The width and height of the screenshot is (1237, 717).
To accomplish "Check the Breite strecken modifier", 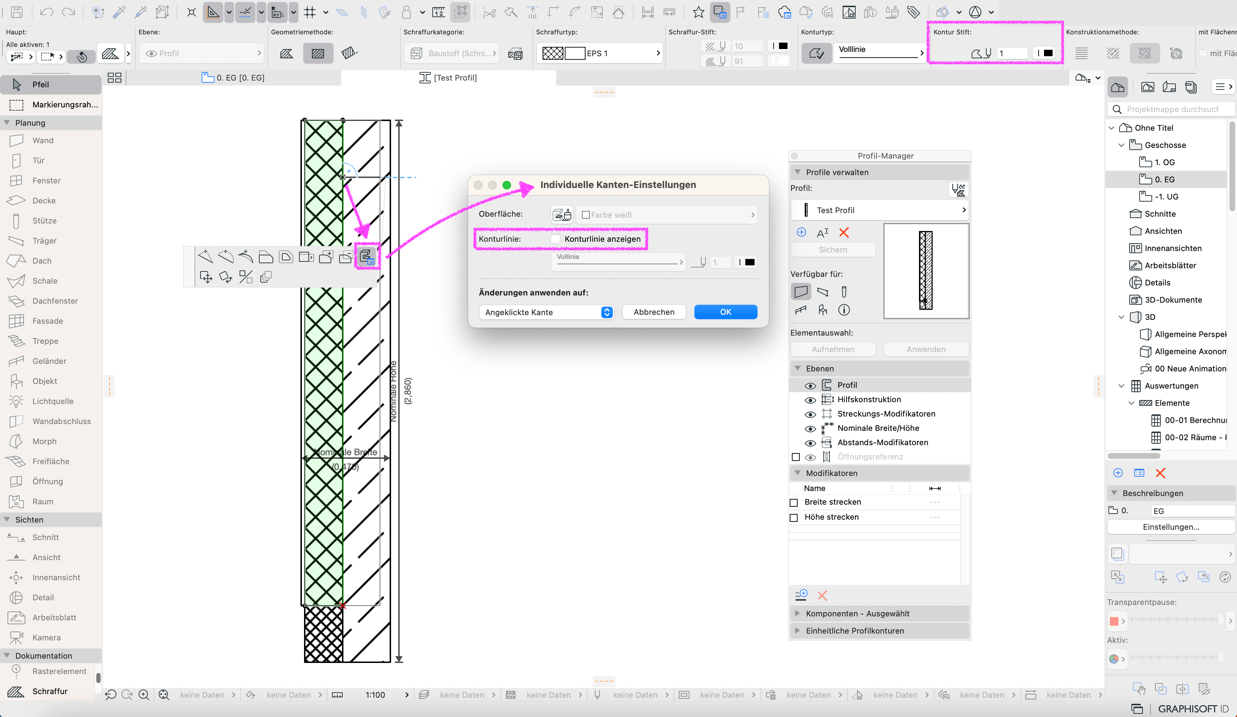I will pyautogui.click(x=794, y=503).
